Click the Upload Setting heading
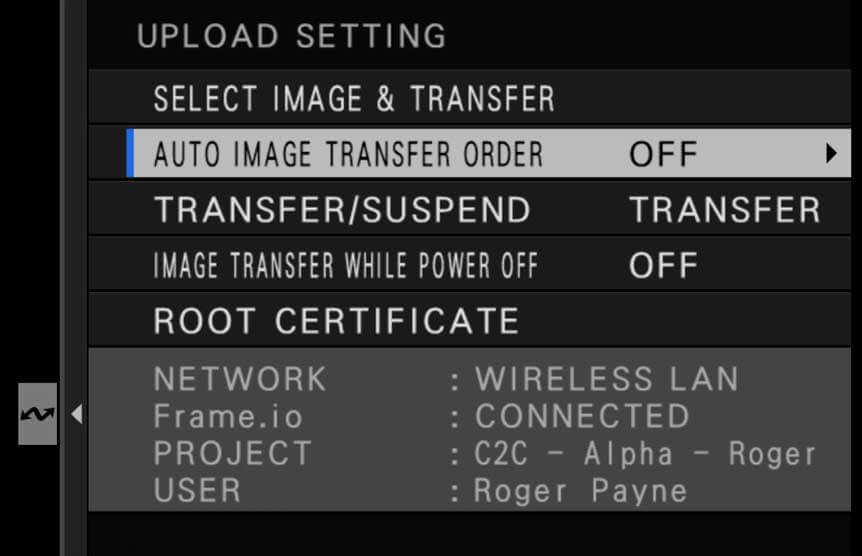The image size is (862, 556). (291, 36)
